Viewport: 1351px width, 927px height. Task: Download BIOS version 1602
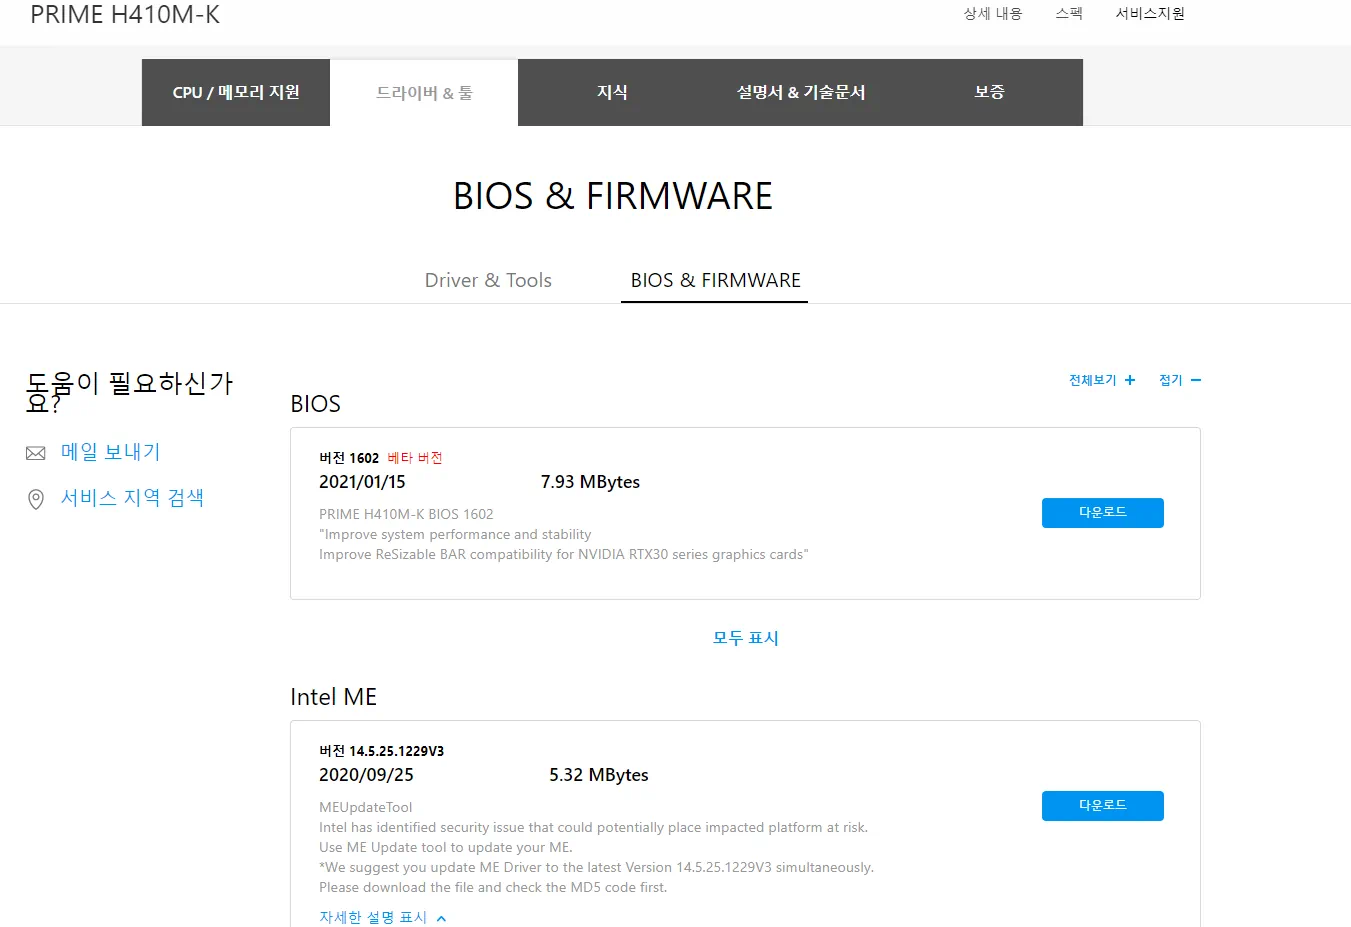[x=1103, y=513]
